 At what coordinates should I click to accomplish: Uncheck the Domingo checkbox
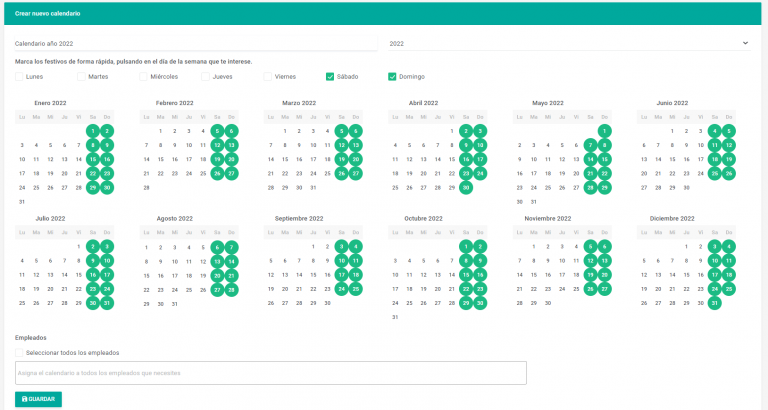point(392,76)
